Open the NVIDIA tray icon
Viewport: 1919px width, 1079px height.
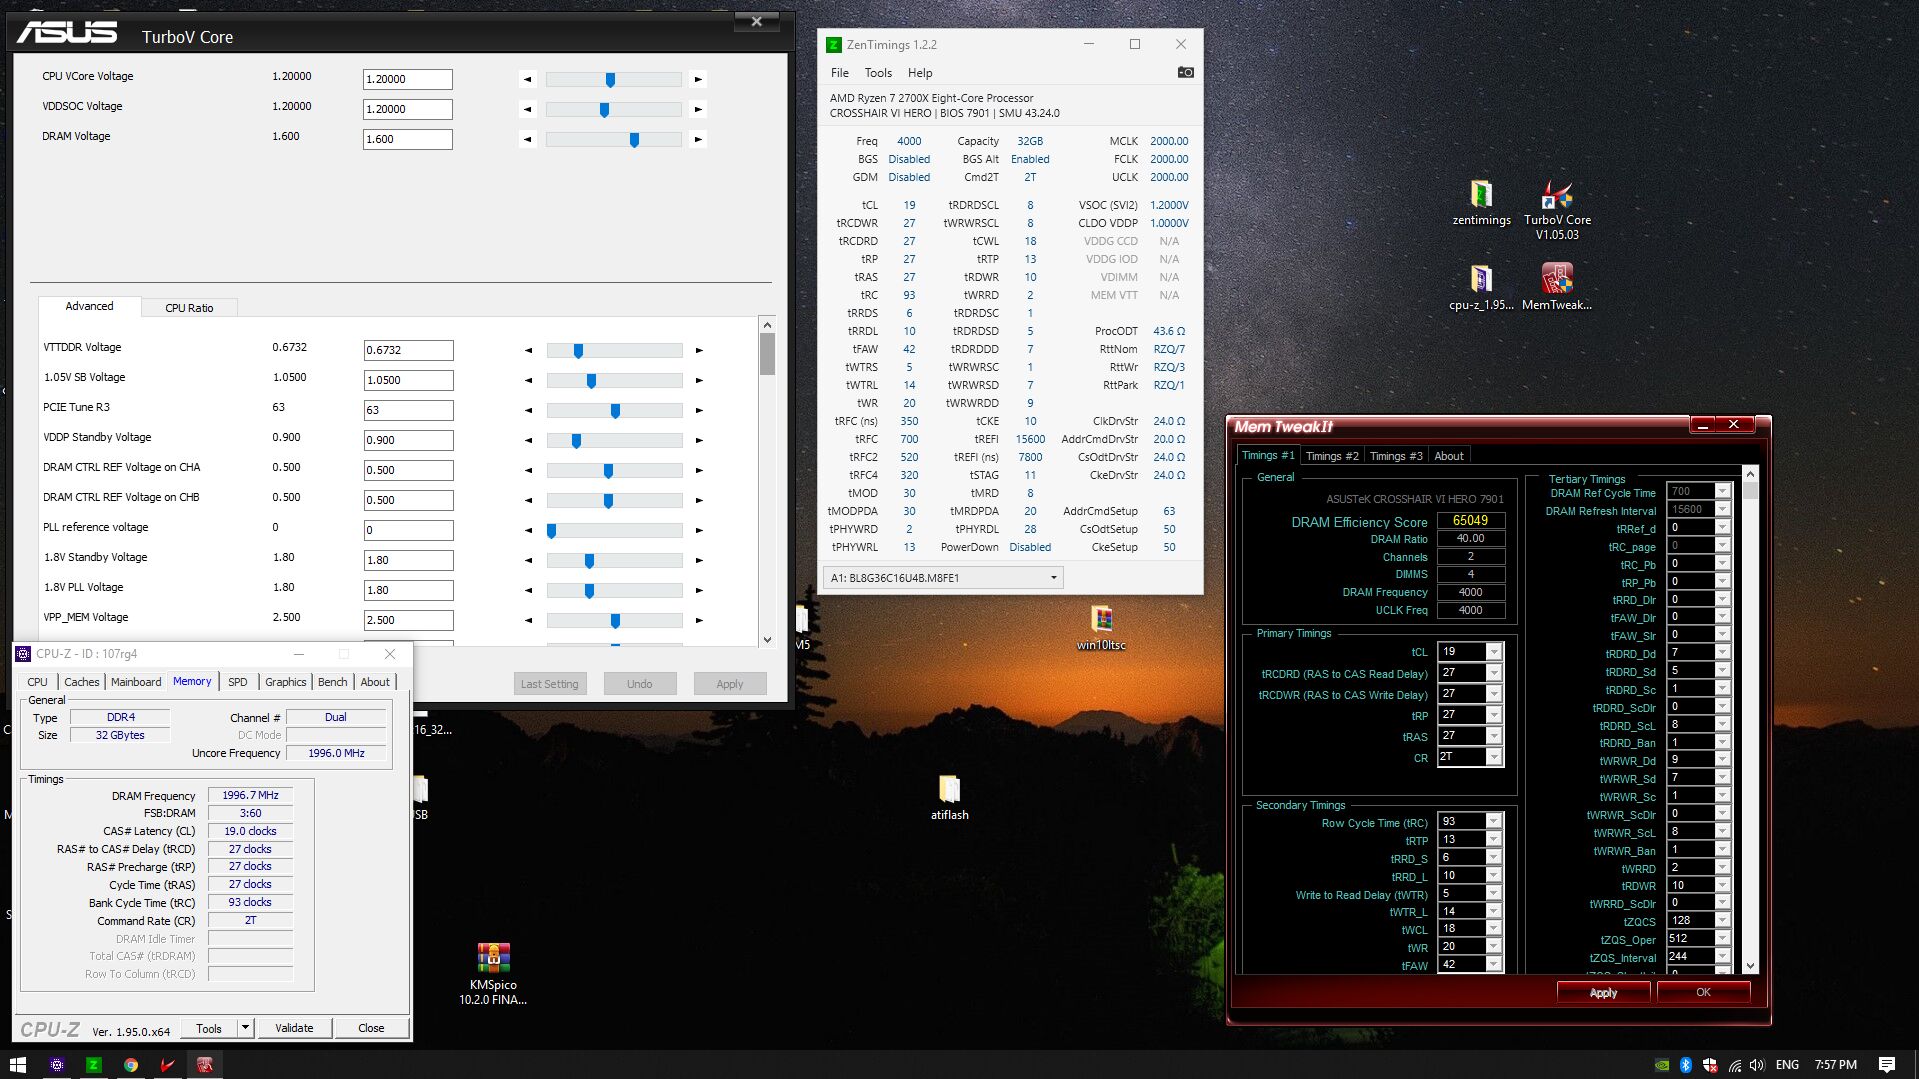pyautogui.click(x=1661, y=1065)
